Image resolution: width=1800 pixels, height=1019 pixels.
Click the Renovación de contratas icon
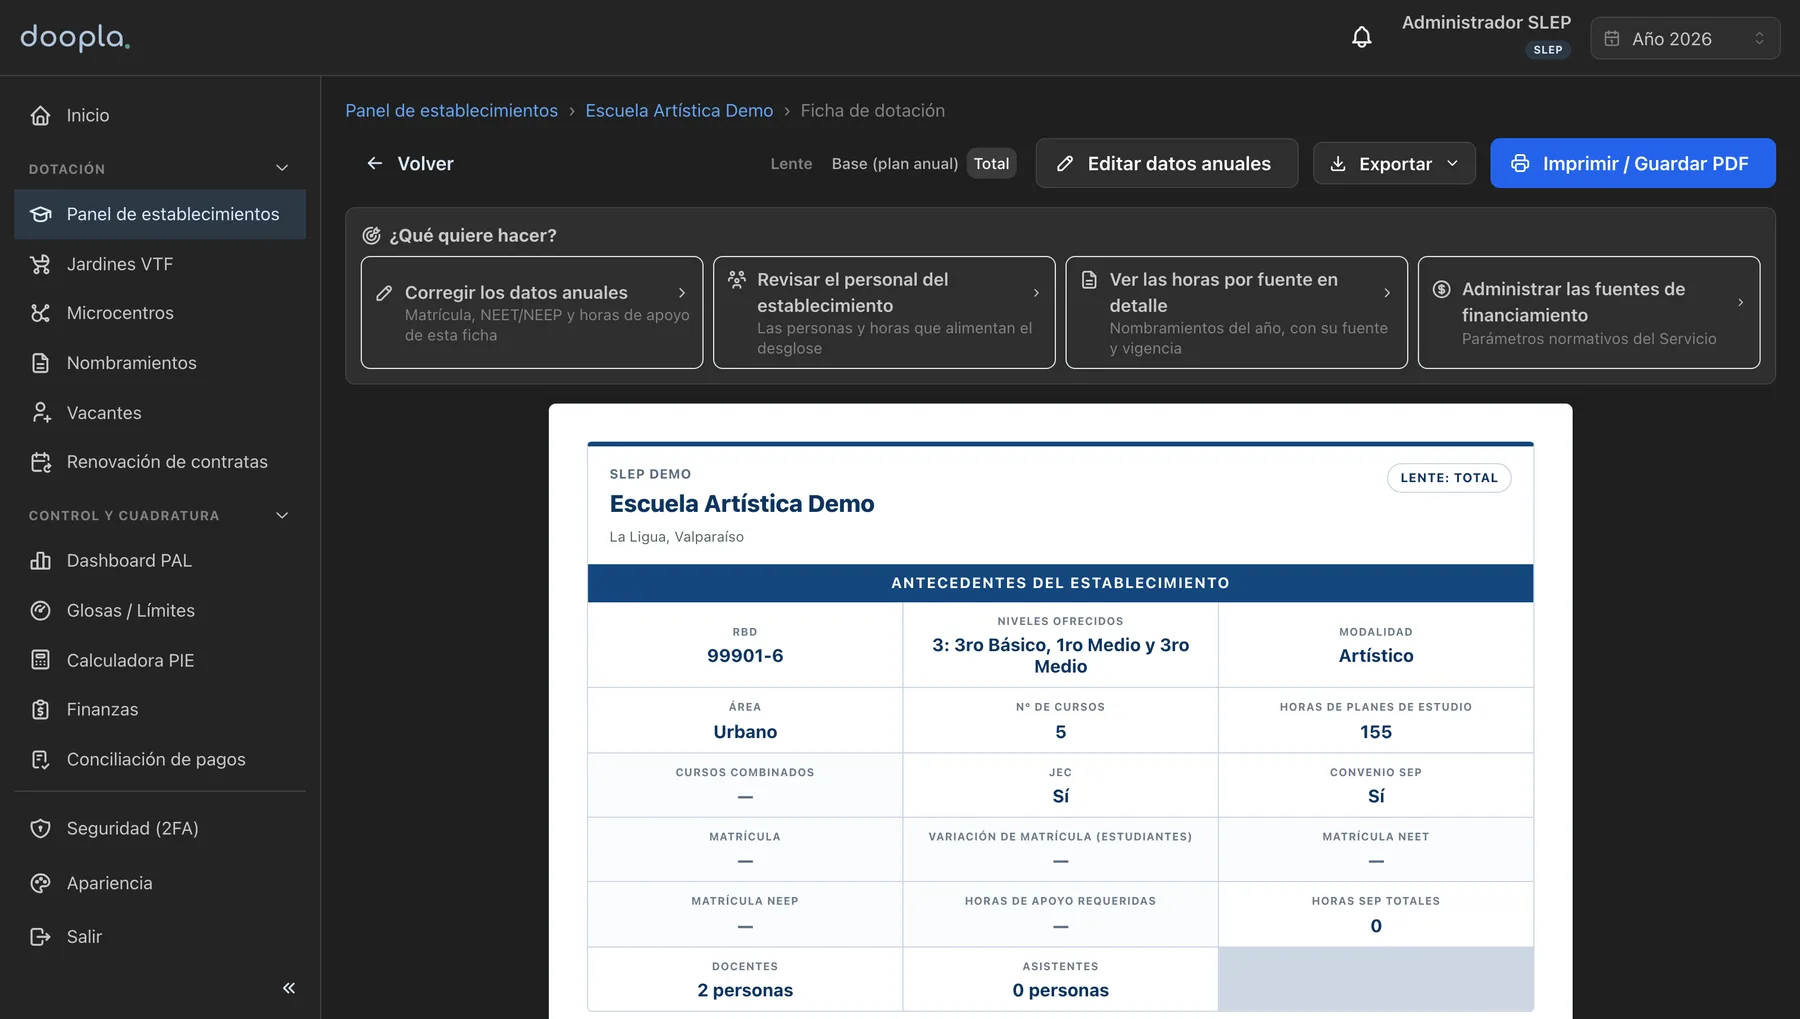pos(40,462)
